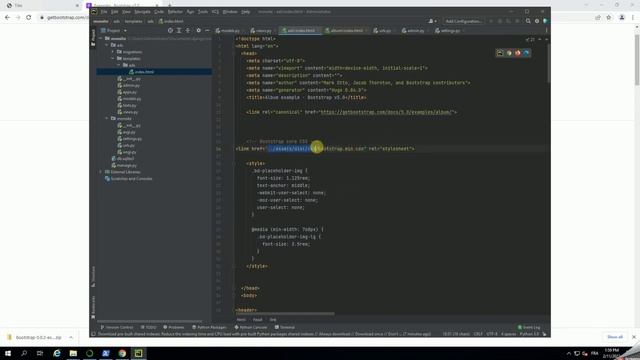Click the Select Opened File target icon
The width and height of the screenshot is (640, 360).
[170, 31]
